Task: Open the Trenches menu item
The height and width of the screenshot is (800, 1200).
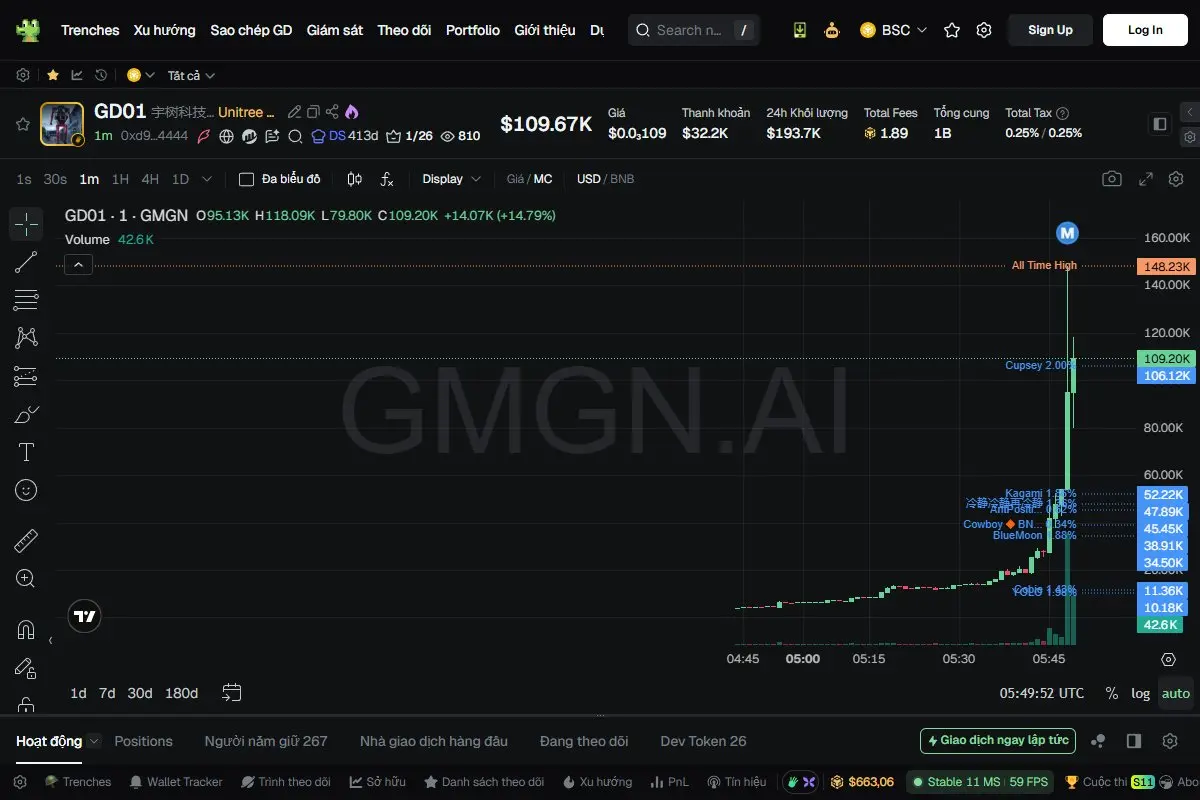Action: 90,30
